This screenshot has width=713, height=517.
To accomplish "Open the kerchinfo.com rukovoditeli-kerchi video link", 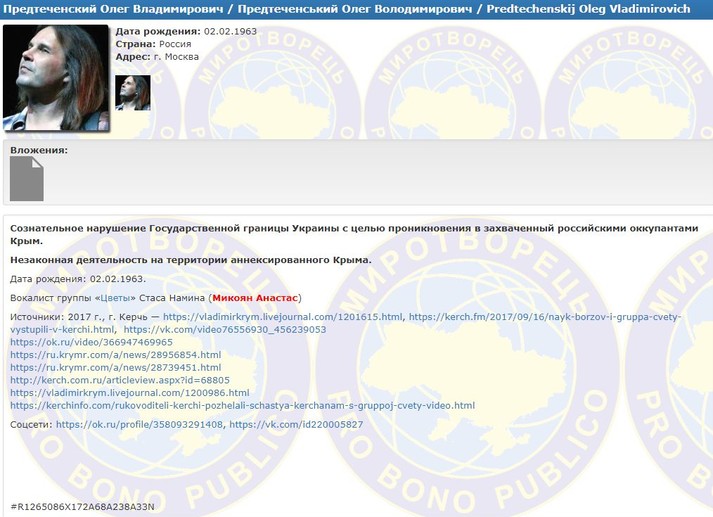I will pyautogui.click(x=242, y=406).
